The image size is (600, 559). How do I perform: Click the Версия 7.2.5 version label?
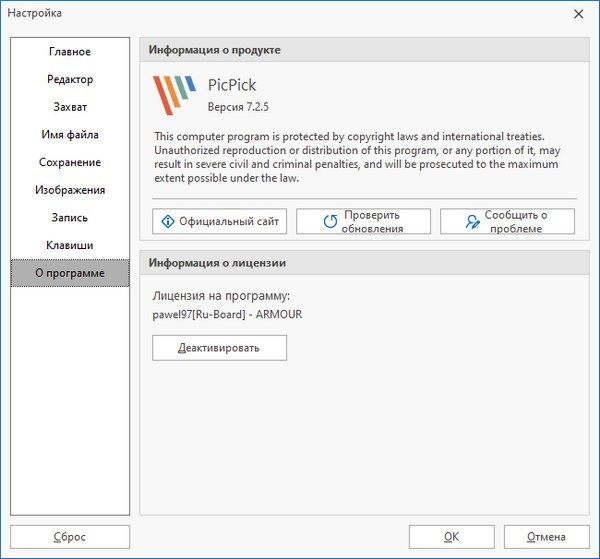[238, 106]
